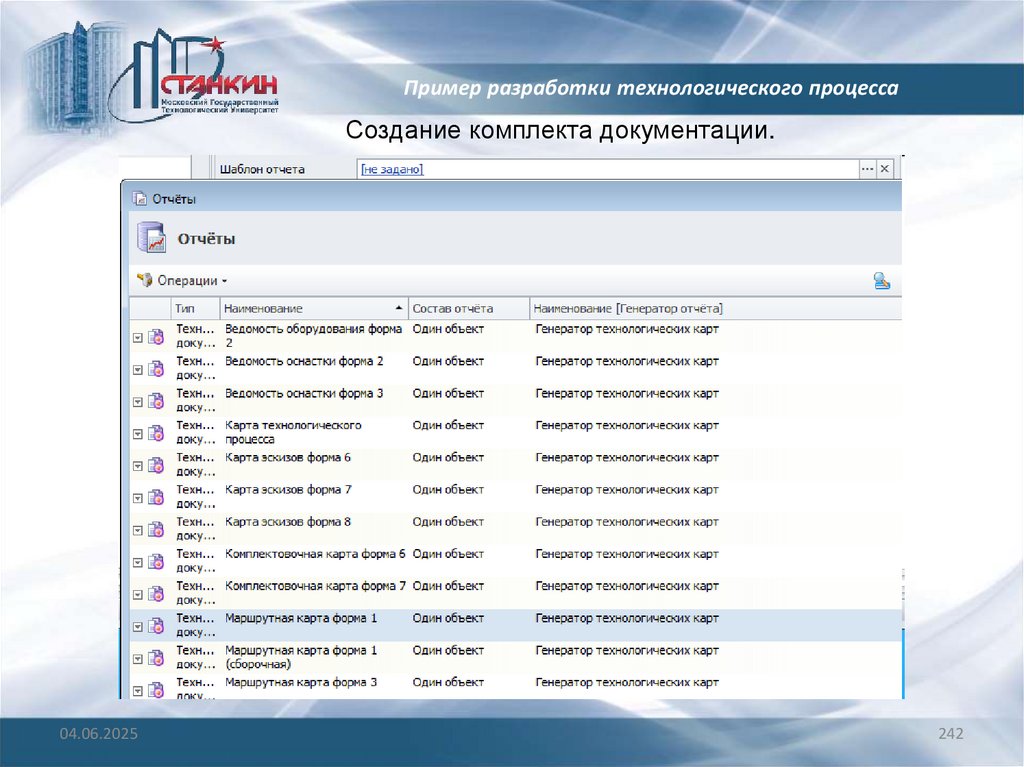This screenshot has width=1024, height=767.
Task: Open the Операции dropdown menu
Action: (x=182, y=281)
